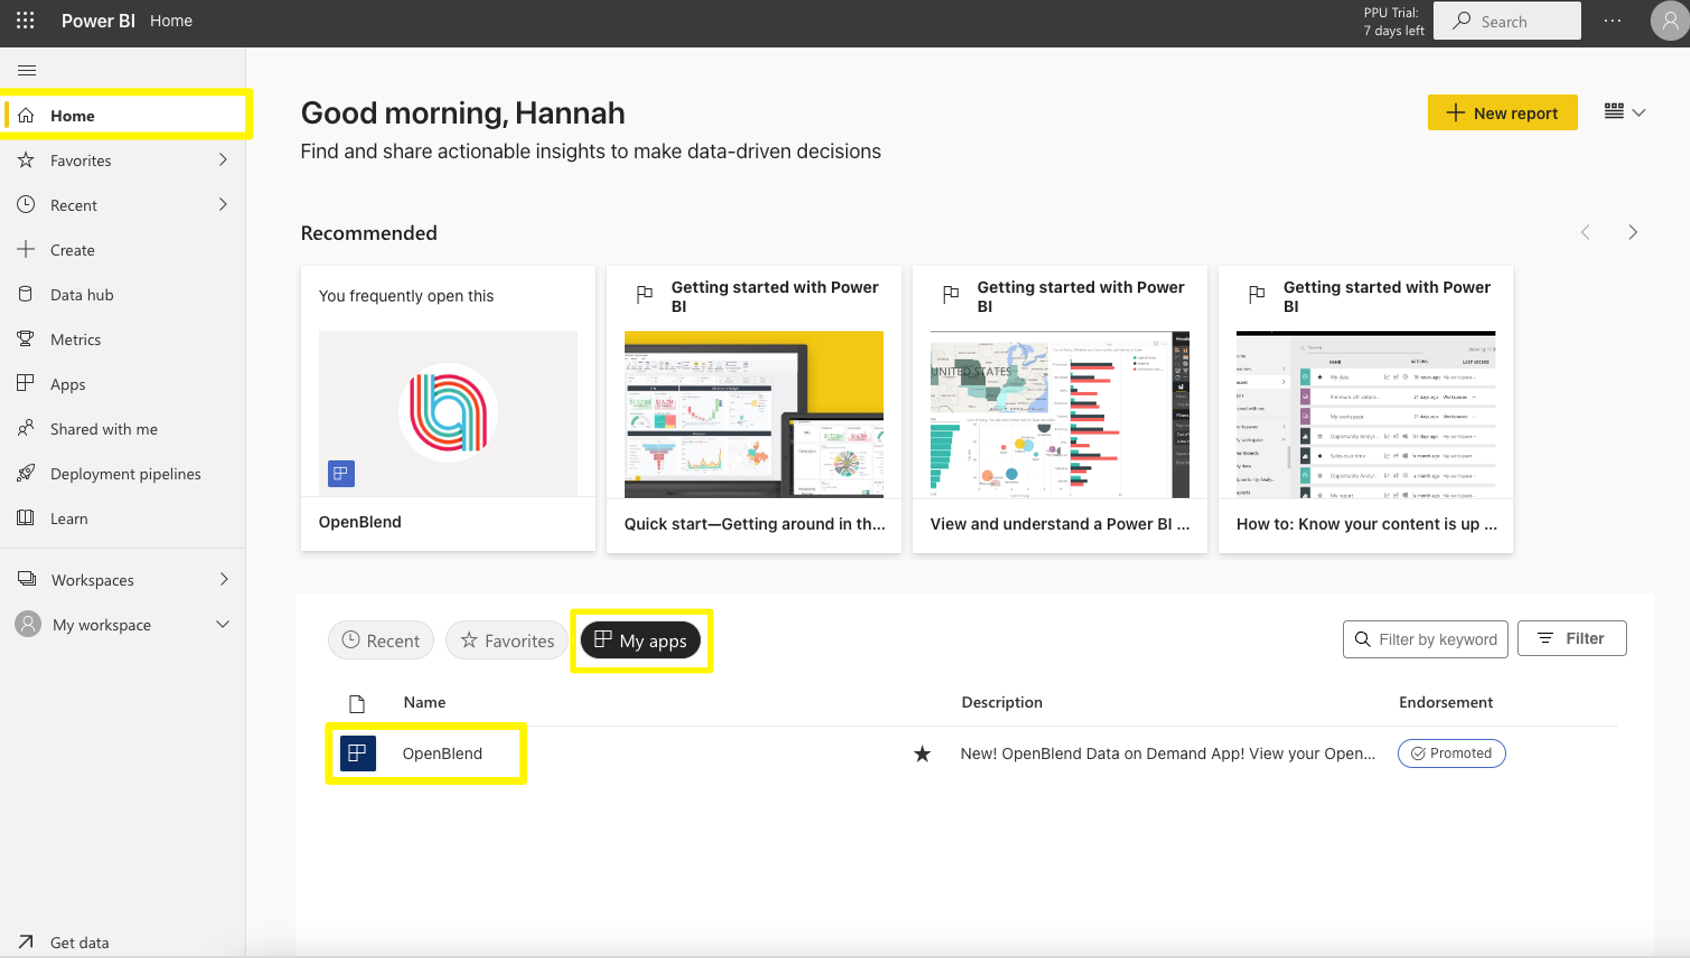Click the Favorites star icon in sidebar

(26, 160)
